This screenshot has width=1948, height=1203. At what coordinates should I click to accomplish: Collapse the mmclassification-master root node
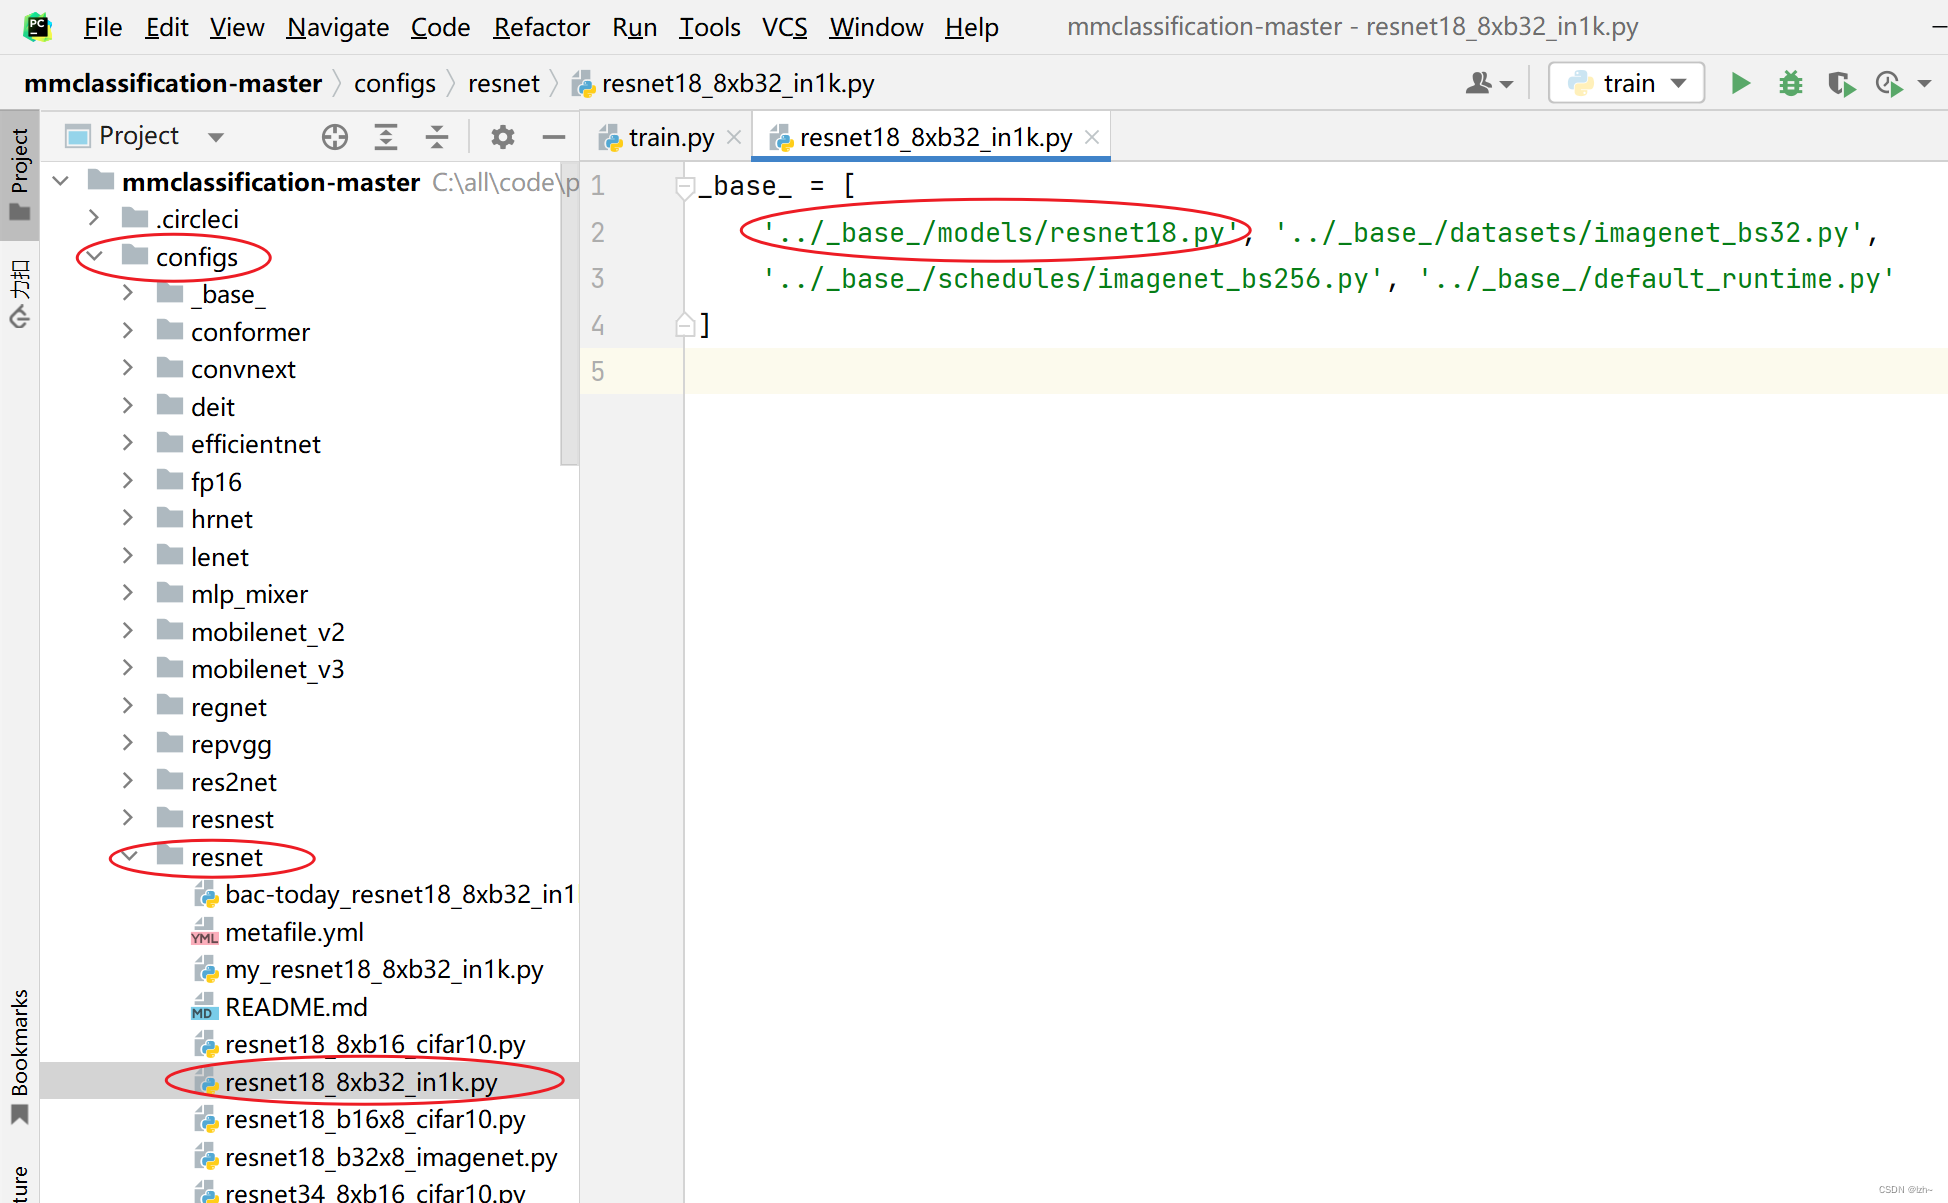[61, 181]
